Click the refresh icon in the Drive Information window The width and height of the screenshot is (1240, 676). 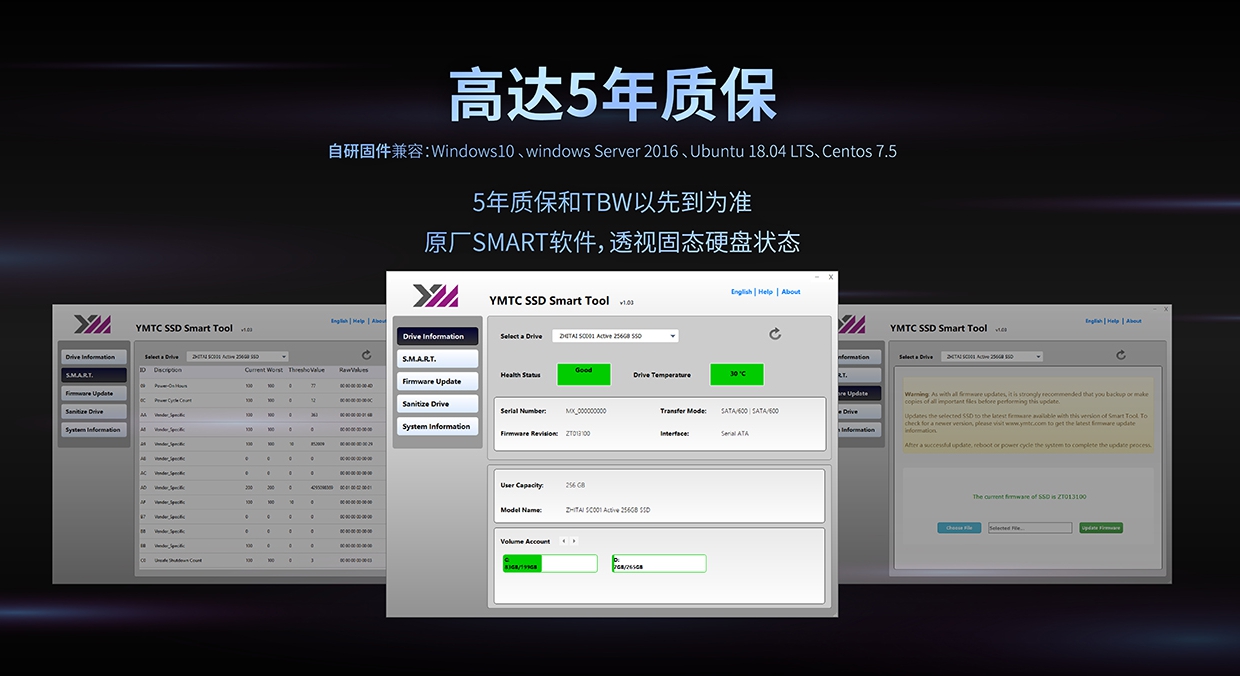point(775,334)
